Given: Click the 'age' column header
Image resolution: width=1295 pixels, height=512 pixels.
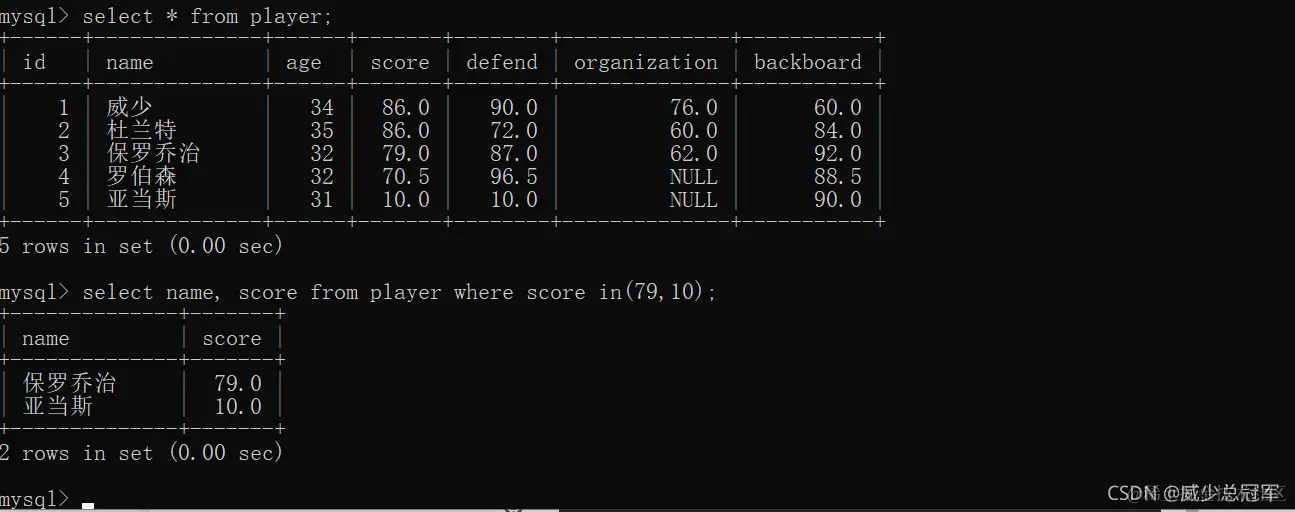Looking at the screenshot, I should tap(304, 63).
